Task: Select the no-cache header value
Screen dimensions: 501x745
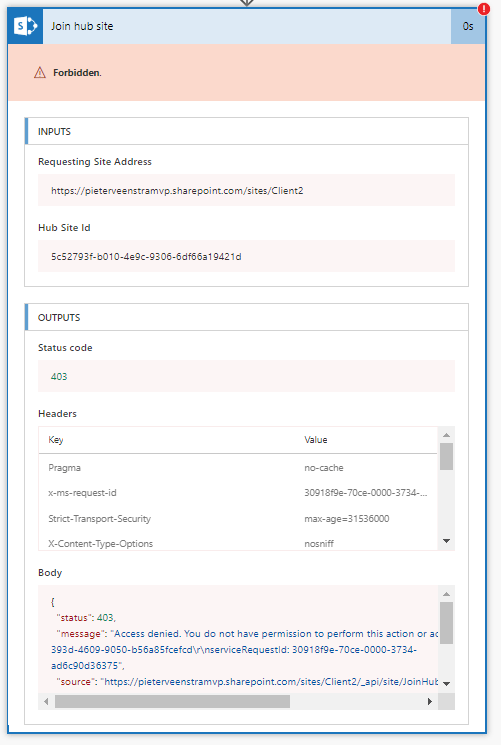Action: (x=324, y=468)
